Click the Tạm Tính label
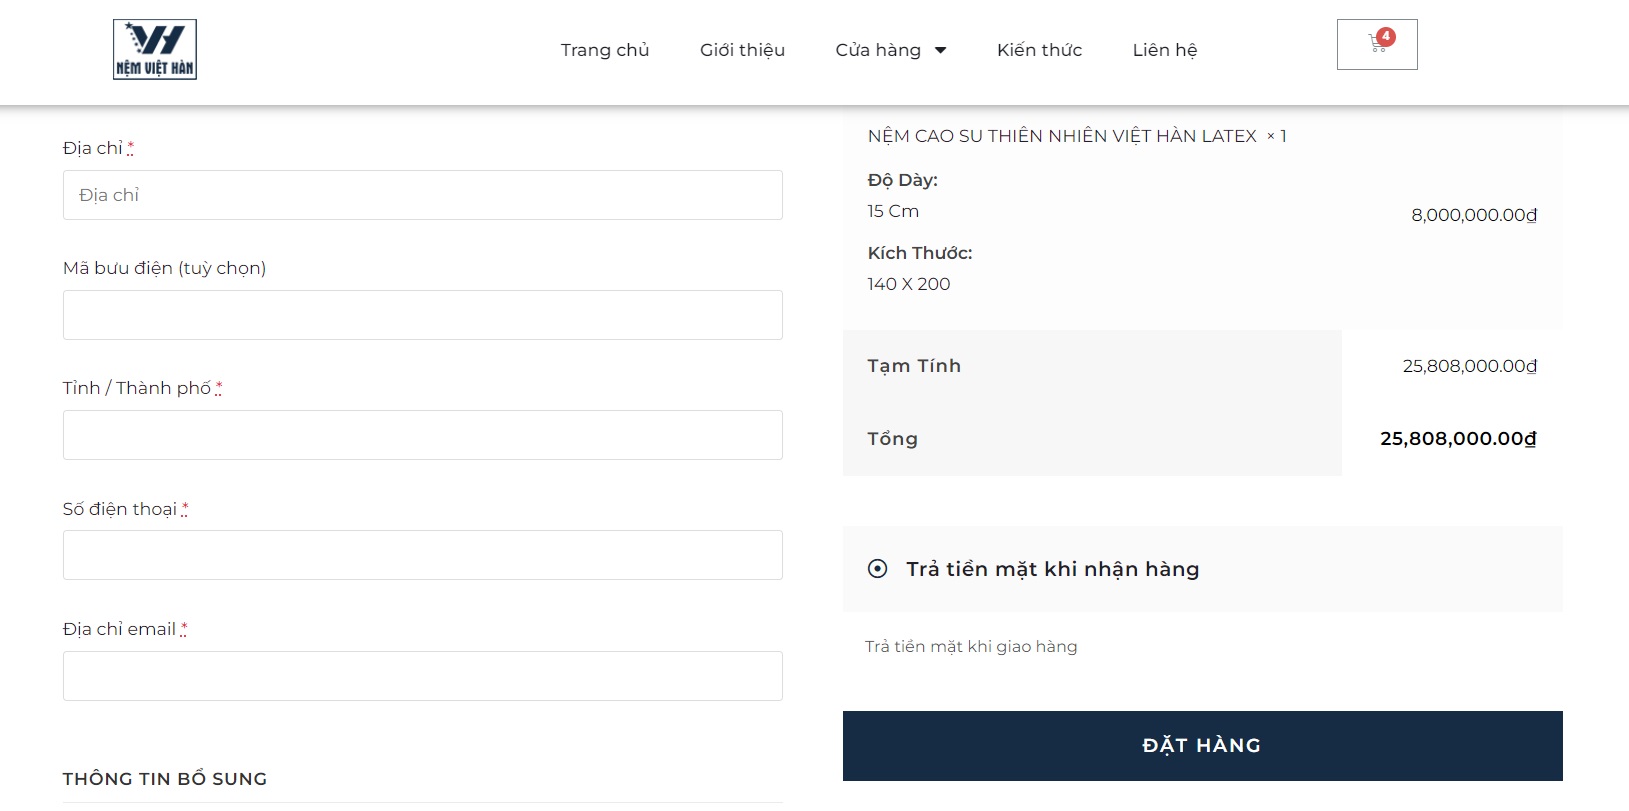Image resolution: width=1629 pixels, height=811 pixels. (x=914, y=366)
